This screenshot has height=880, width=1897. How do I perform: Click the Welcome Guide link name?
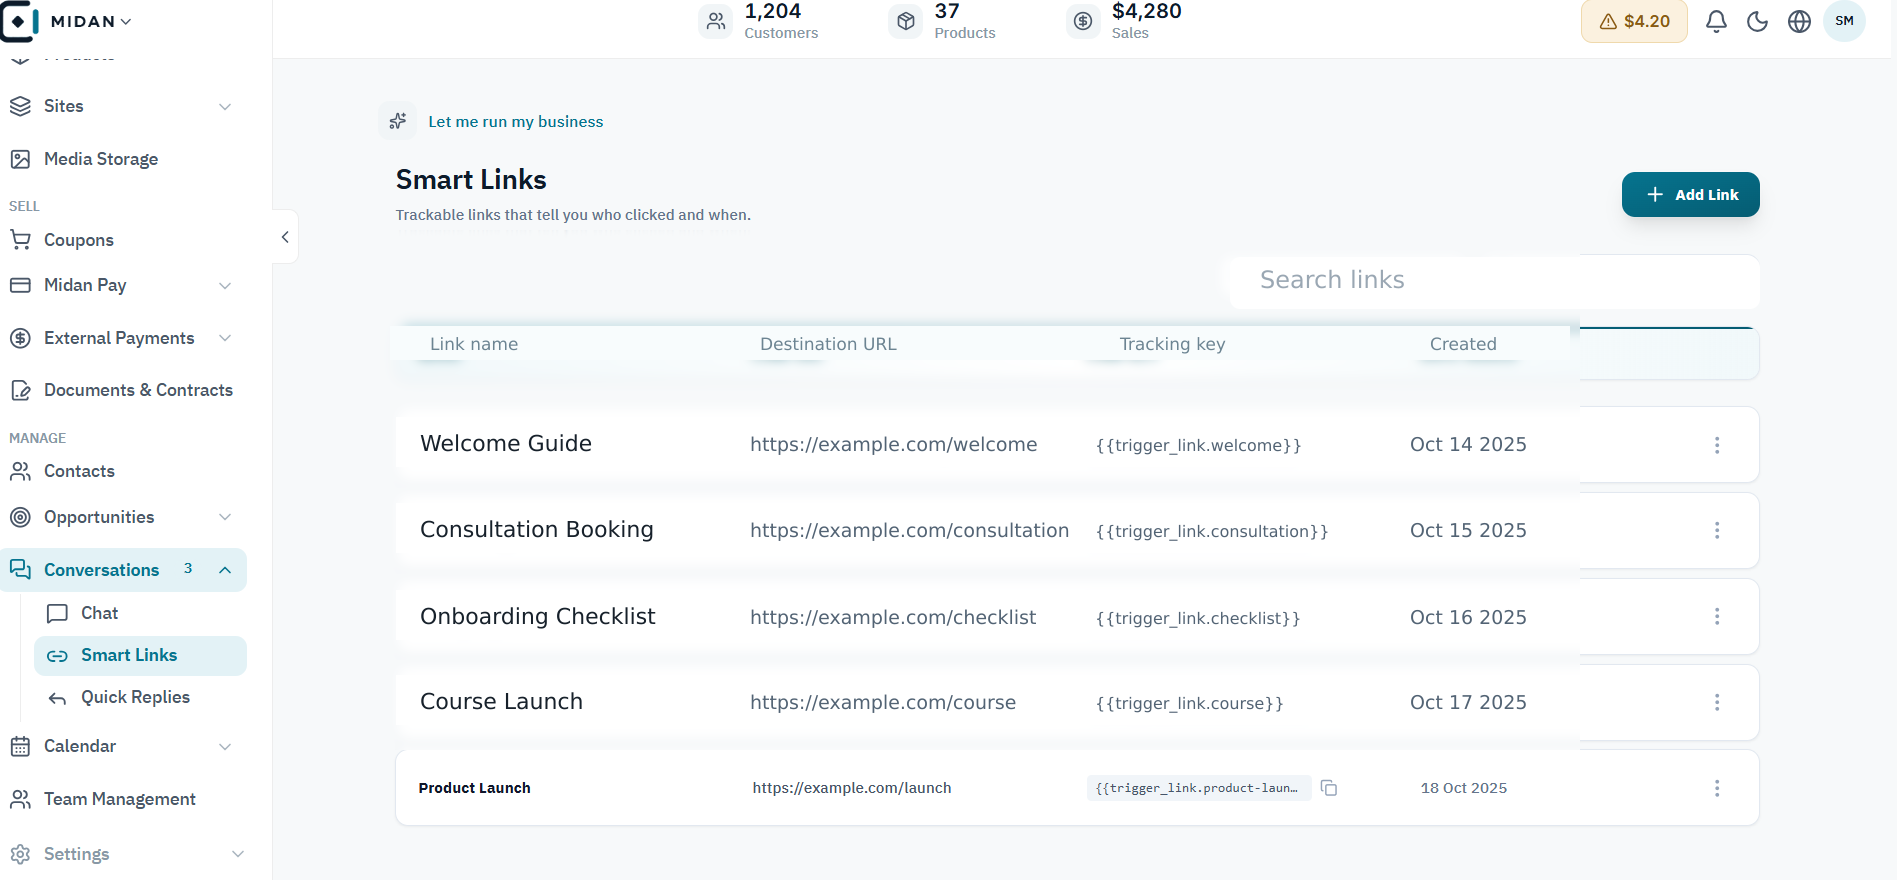pyautogui.click(x=506, y=444)
